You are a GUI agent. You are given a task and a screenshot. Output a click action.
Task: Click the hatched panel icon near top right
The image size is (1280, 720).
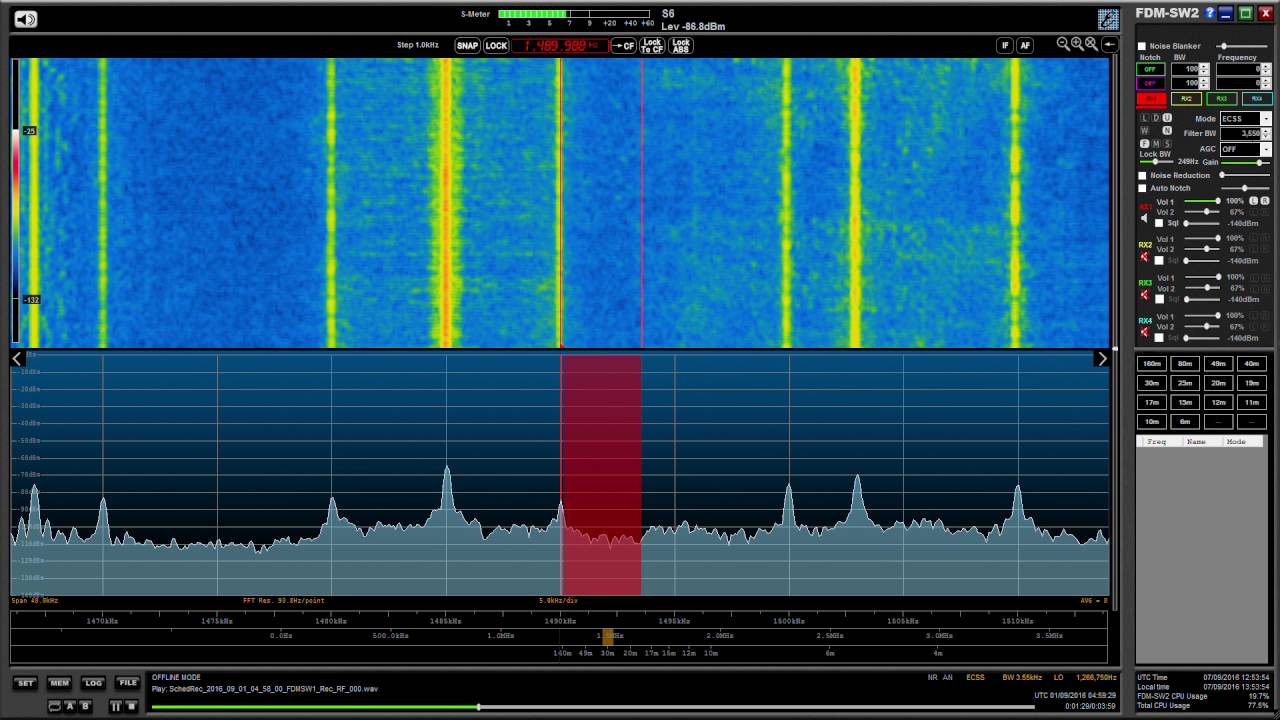1108,19
